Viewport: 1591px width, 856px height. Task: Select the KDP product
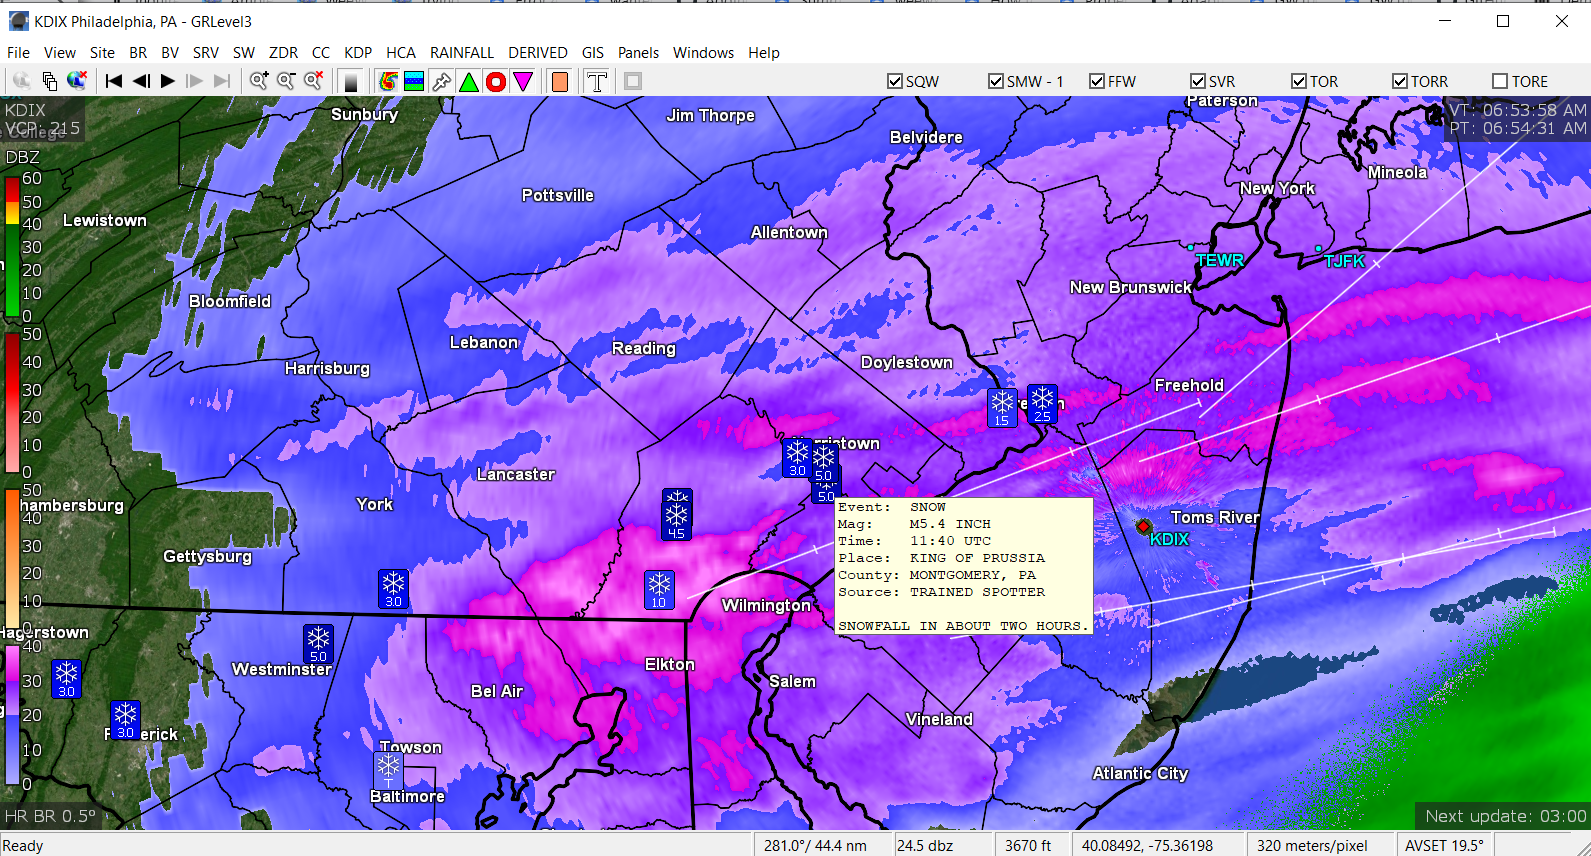[358, 53]
